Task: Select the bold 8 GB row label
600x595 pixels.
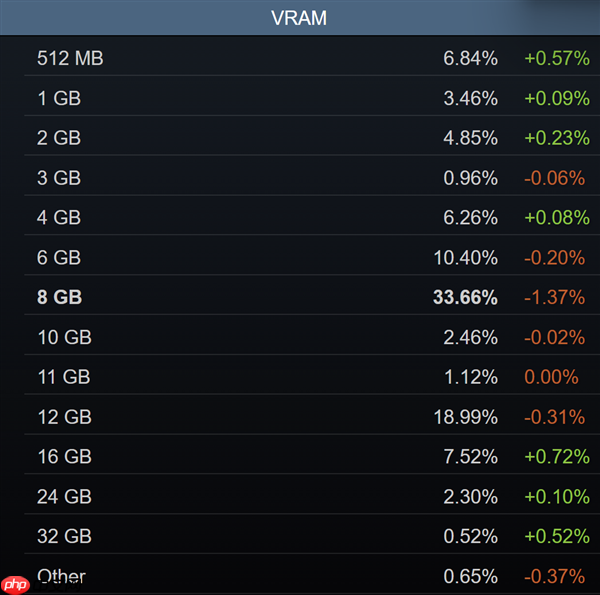Action: coord(60,297)
